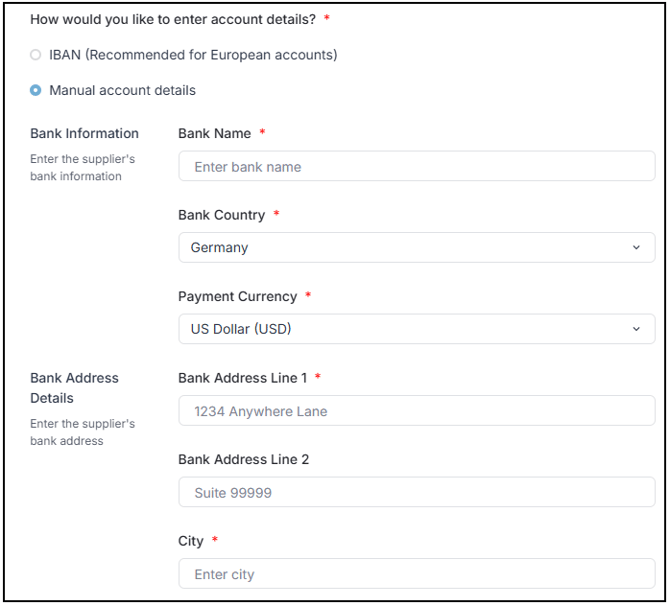Click the chevron arrow in Payment Currency dropdown
Viewport: 670px width, 606px height.
click(636, 329)
